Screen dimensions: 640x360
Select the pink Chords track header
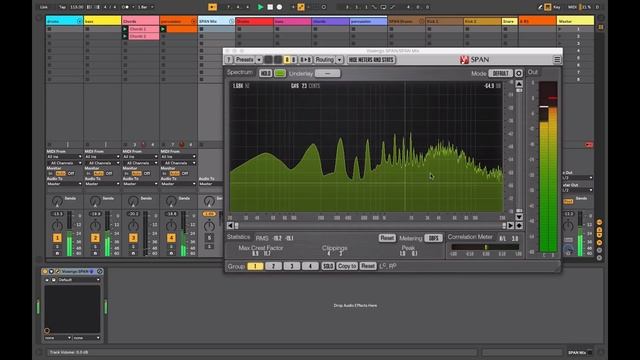click(140, 21)
